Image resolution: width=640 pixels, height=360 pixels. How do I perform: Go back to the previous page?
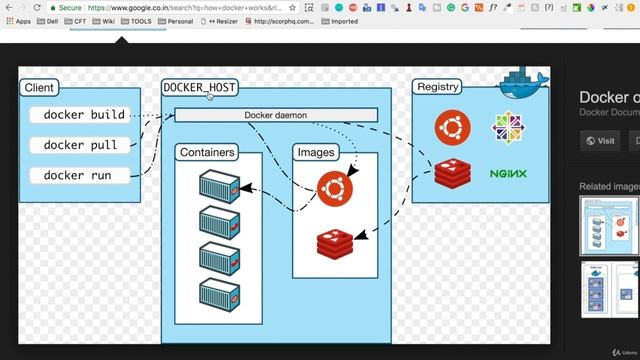9,7
